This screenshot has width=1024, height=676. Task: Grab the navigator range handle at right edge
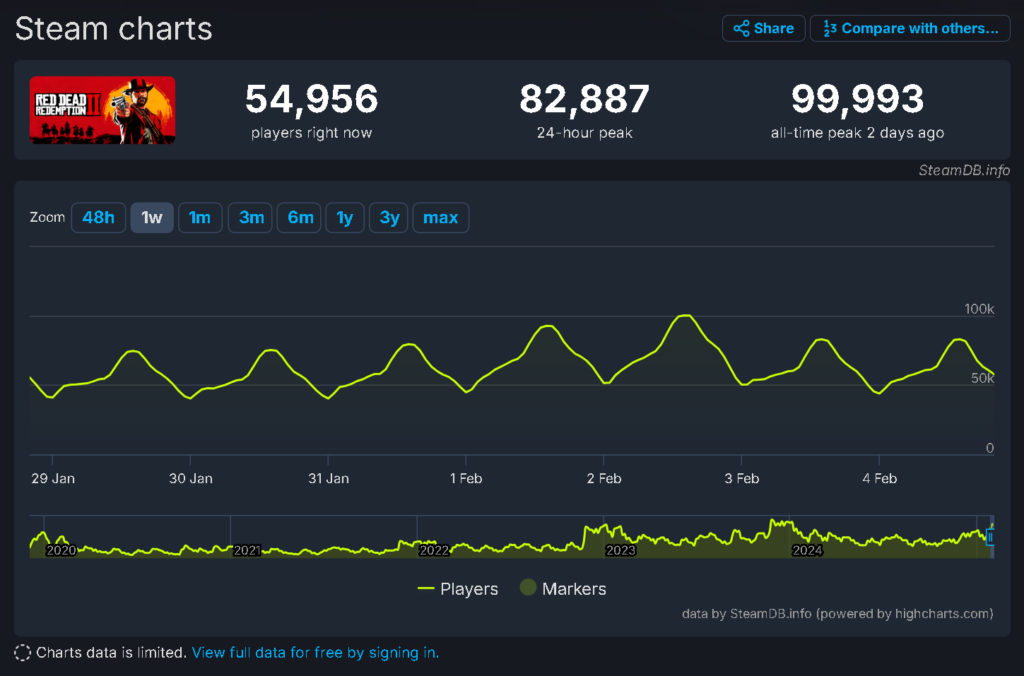point(990,537)
